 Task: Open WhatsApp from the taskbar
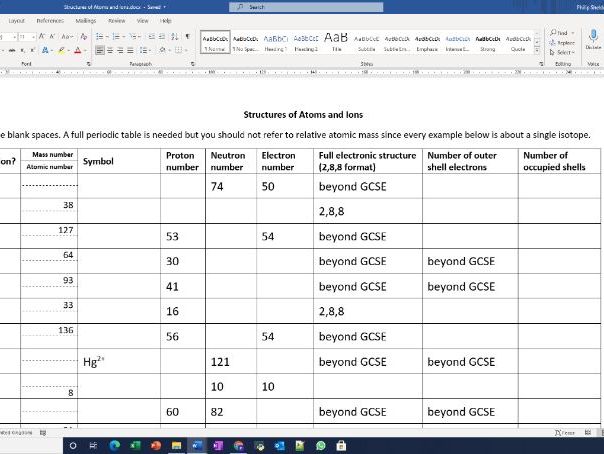tap(321, 446)
